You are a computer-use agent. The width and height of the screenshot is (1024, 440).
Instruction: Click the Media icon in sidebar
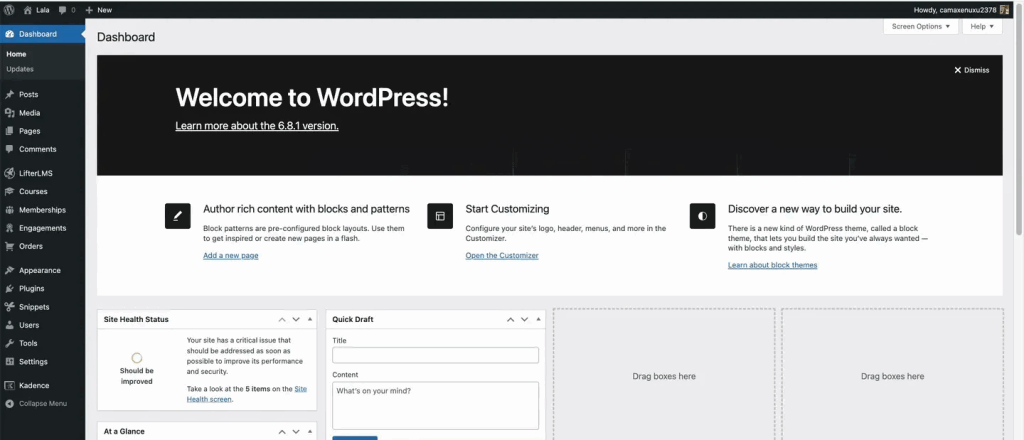click(x=9, y=113)
